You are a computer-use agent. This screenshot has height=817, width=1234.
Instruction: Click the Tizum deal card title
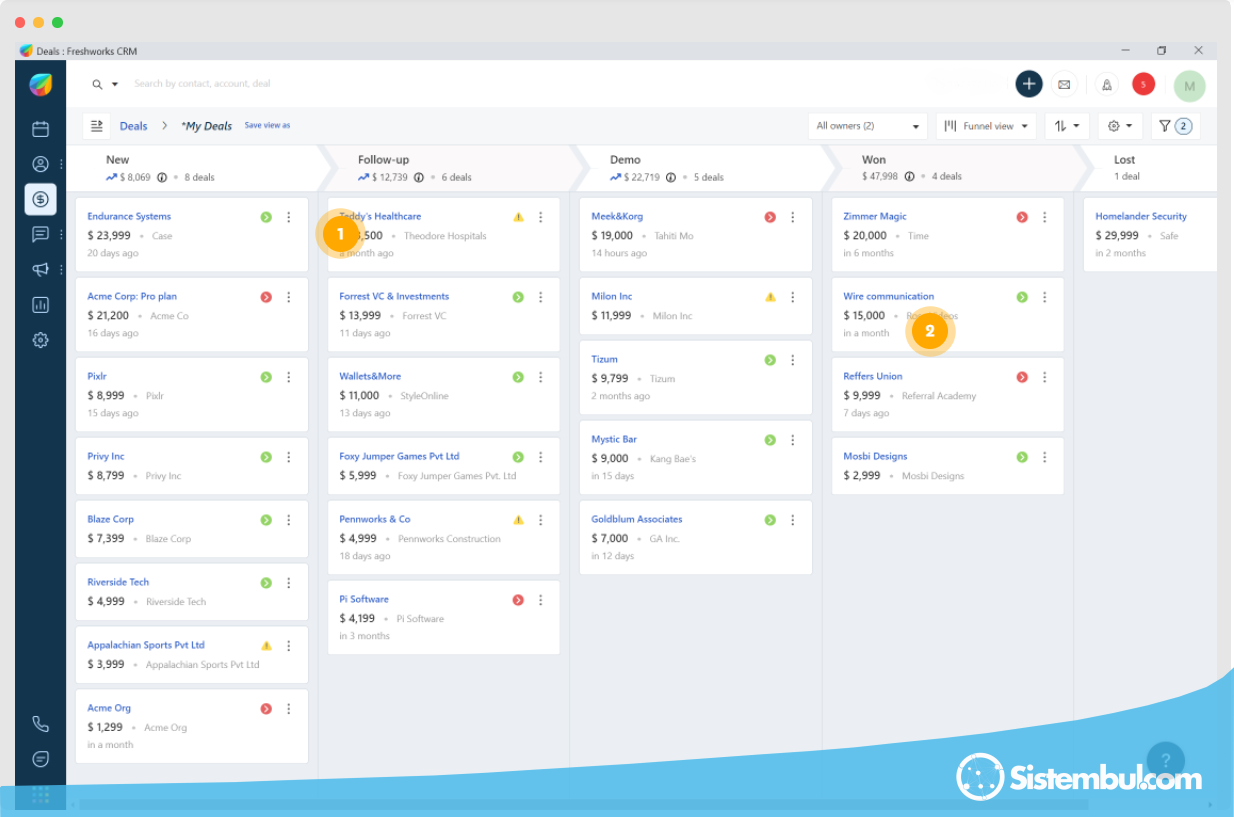tap(604, 359)
